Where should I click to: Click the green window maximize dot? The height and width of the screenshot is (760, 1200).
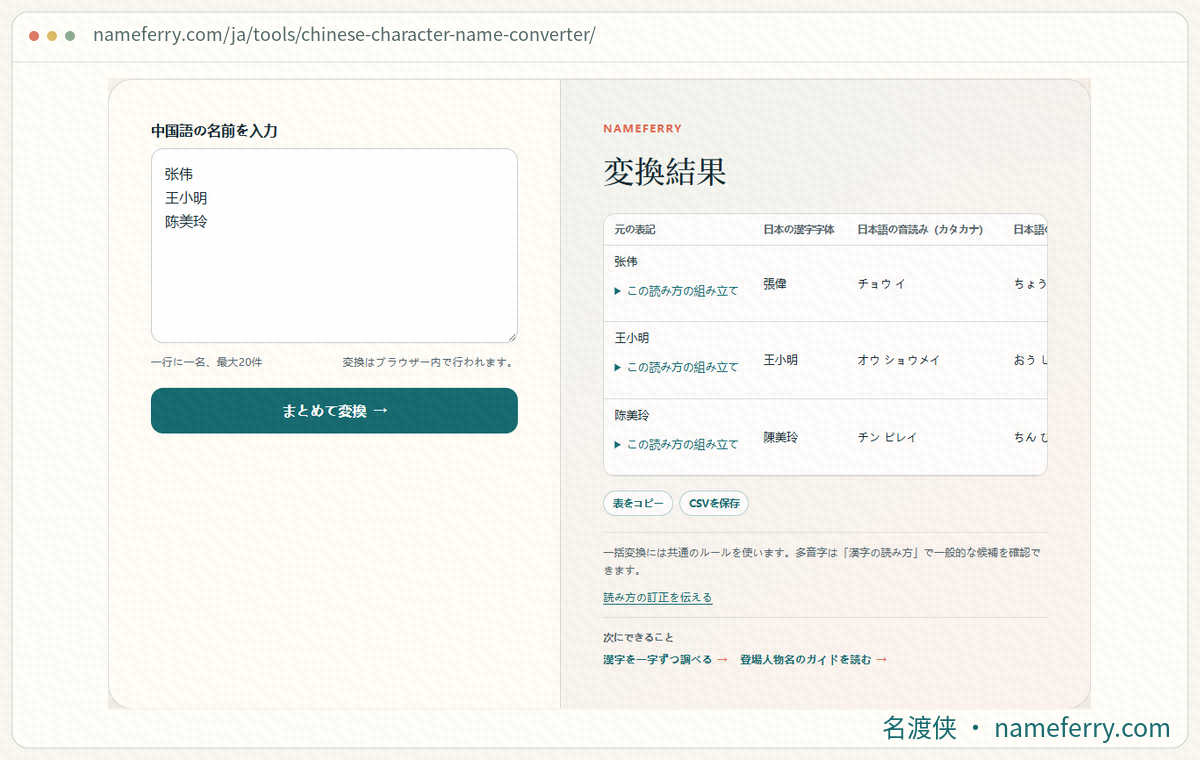(x=70, y=36)
